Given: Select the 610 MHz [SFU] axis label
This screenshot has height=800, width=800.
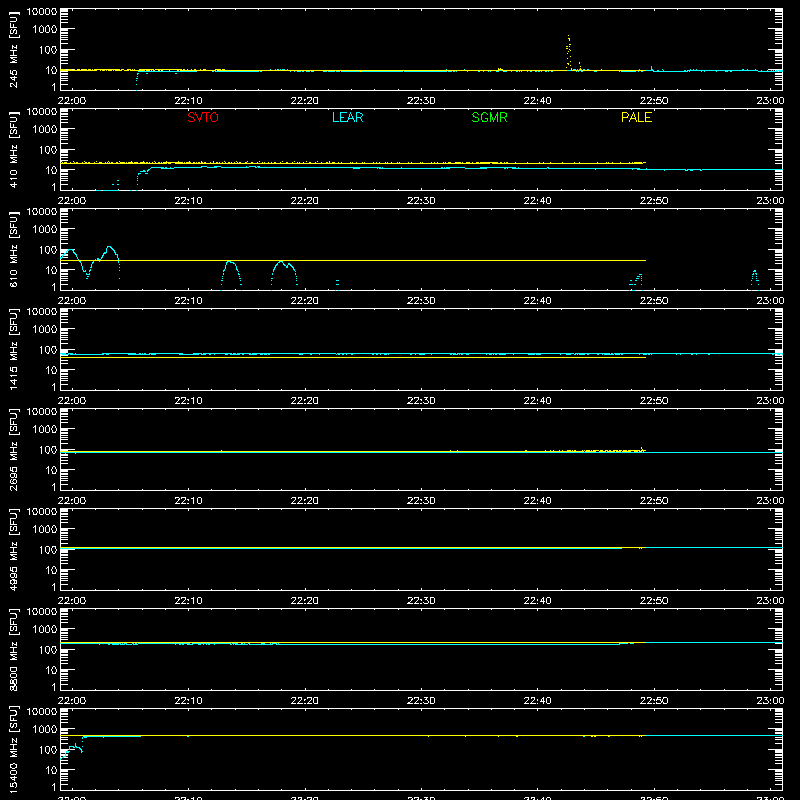Looking at the screenshot, I should pos(14,249).
